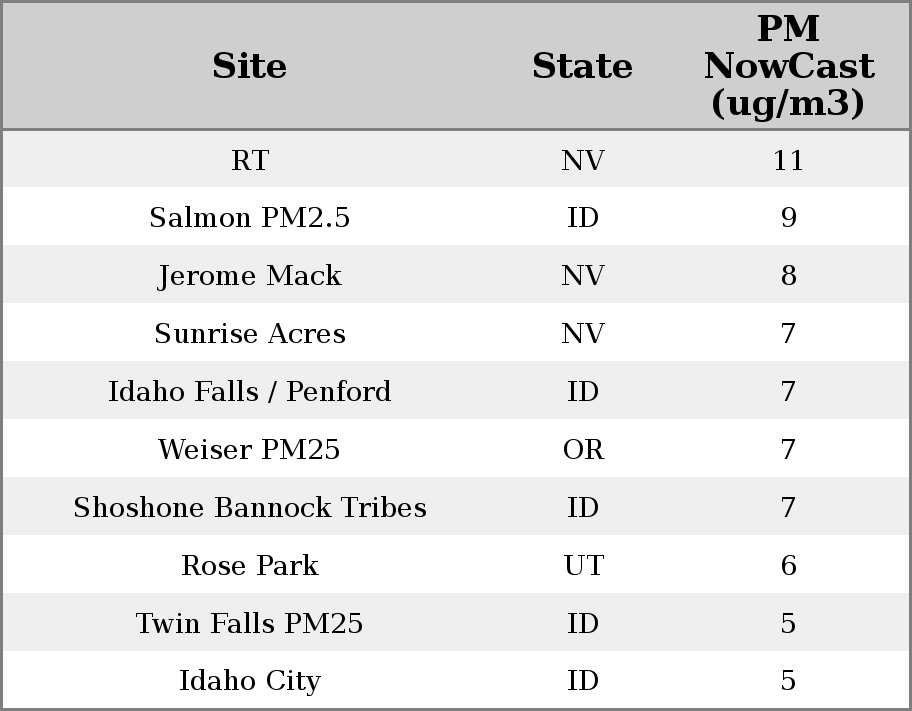Click the PM value 6 cell
912x711 pixels.
[788, 566]
